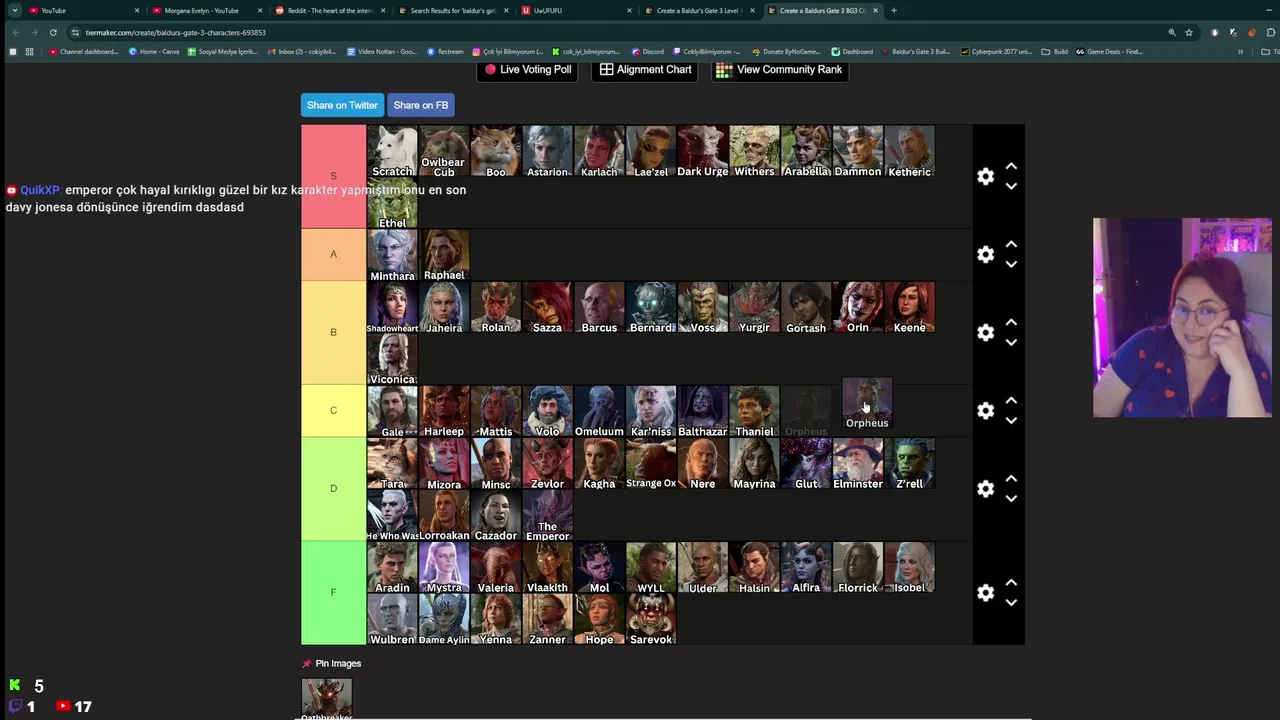Select Scratch character in S tier
The height and width of the screenshot is (720, 1280).
392,151
